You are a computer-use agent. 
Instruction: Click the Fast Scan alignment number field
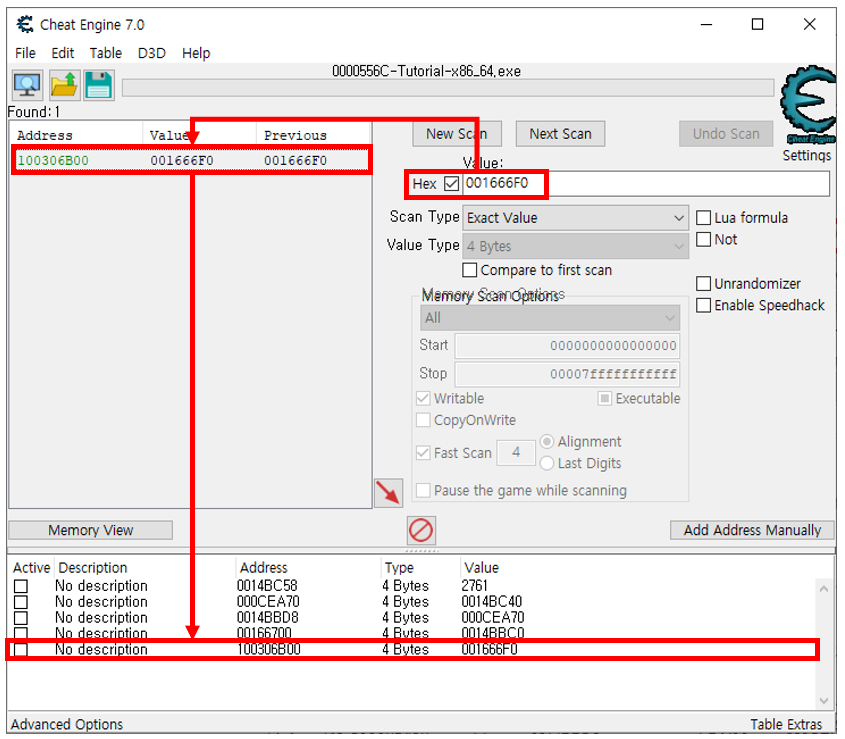tap(516, 452)
